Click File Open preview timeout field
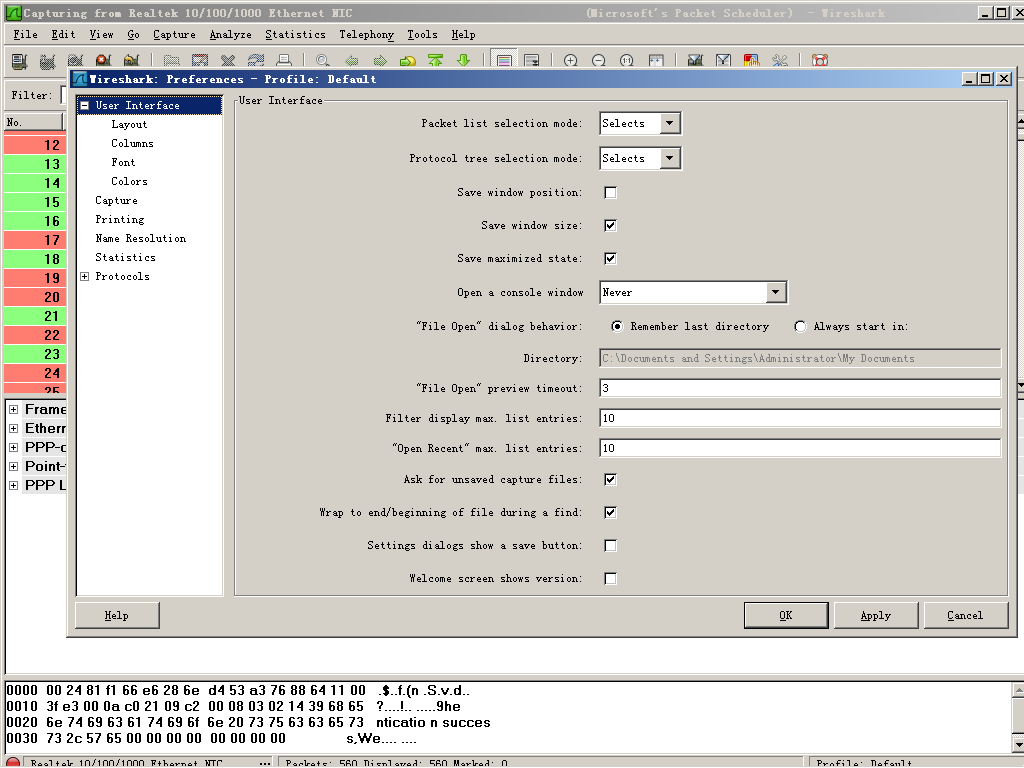 [800, 388]
